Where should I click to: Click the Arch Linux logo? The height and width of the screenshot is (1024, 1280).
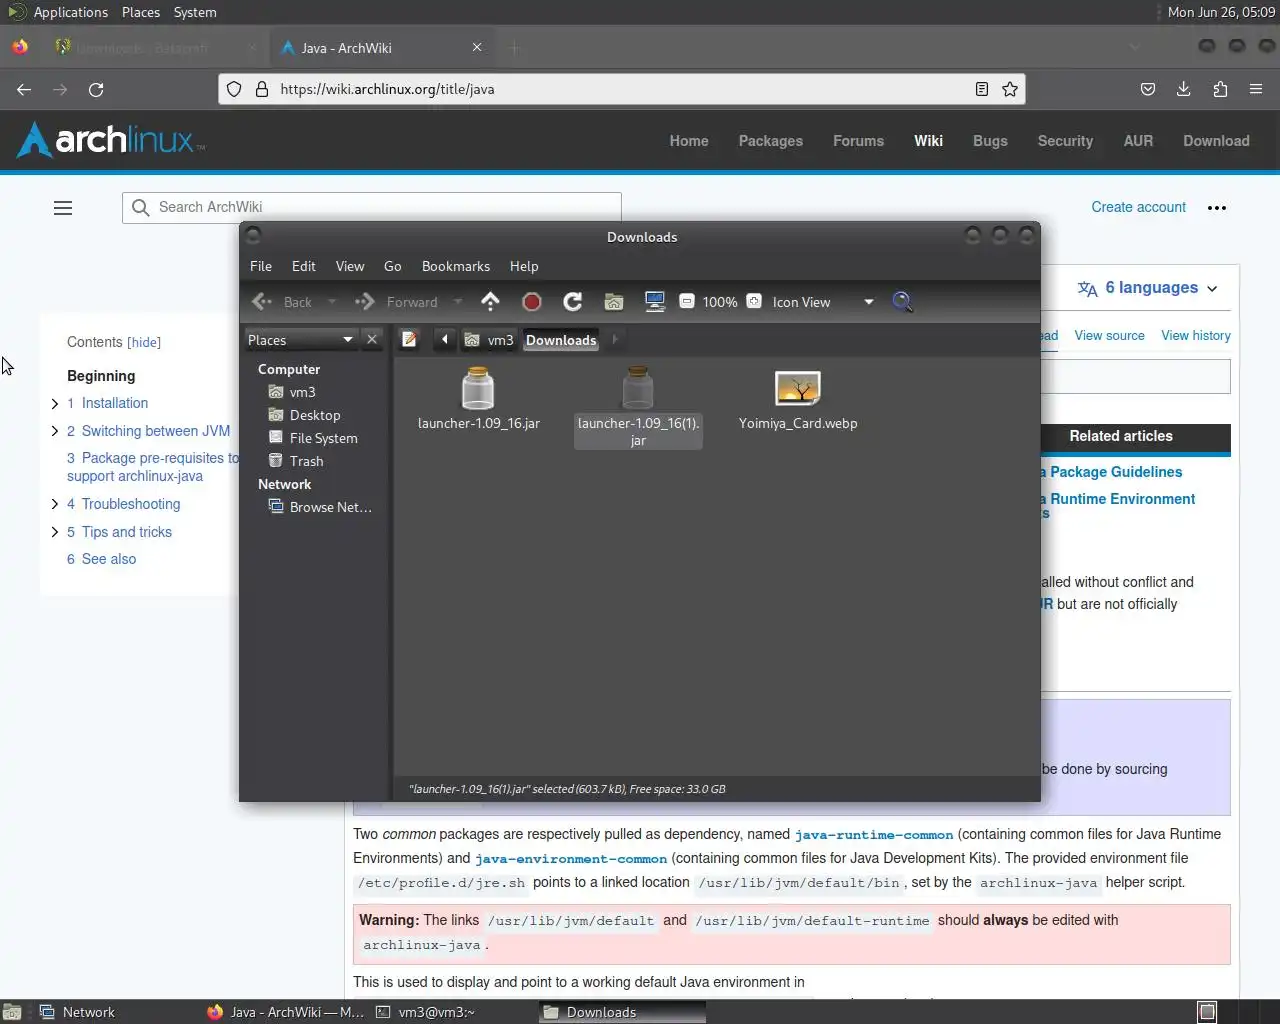click(x=111, y=140)
